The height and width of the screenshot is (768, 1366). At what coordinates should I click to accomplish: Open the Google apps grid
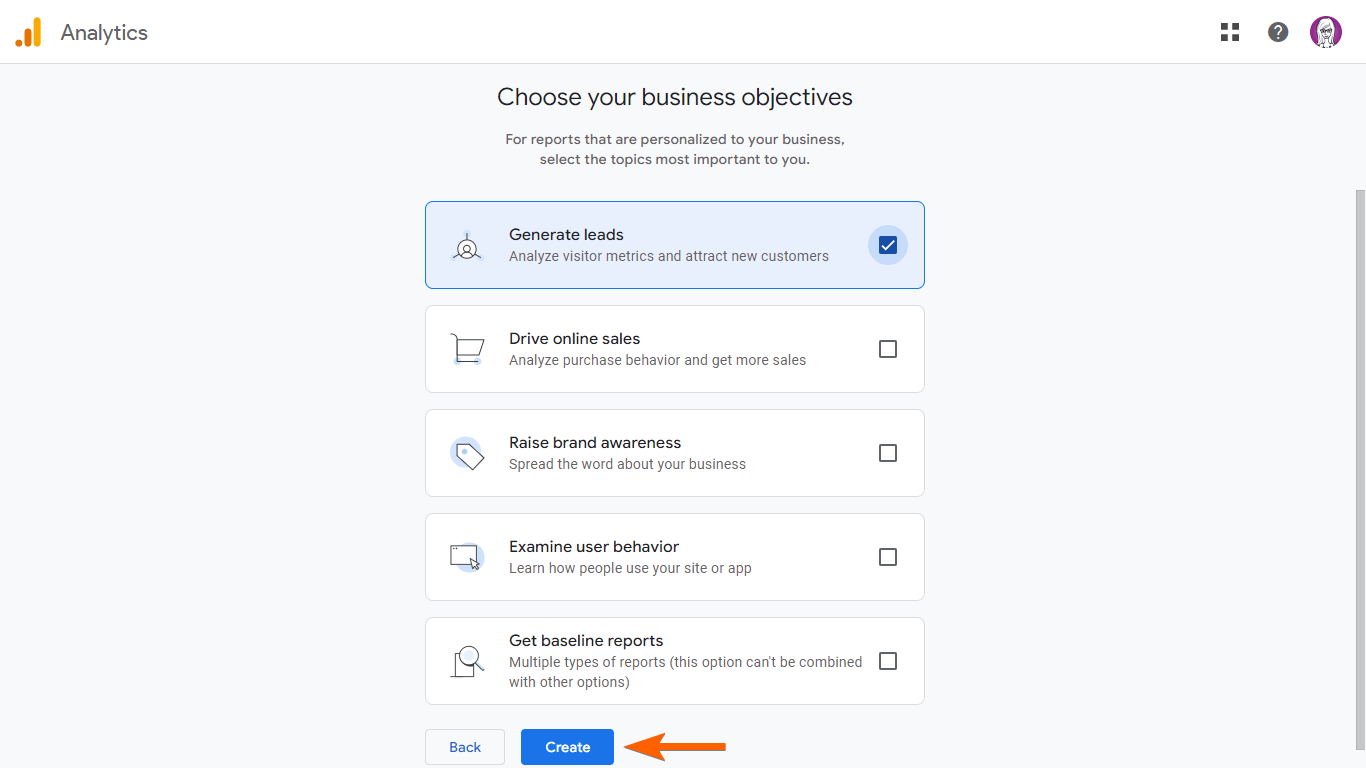1230,32
